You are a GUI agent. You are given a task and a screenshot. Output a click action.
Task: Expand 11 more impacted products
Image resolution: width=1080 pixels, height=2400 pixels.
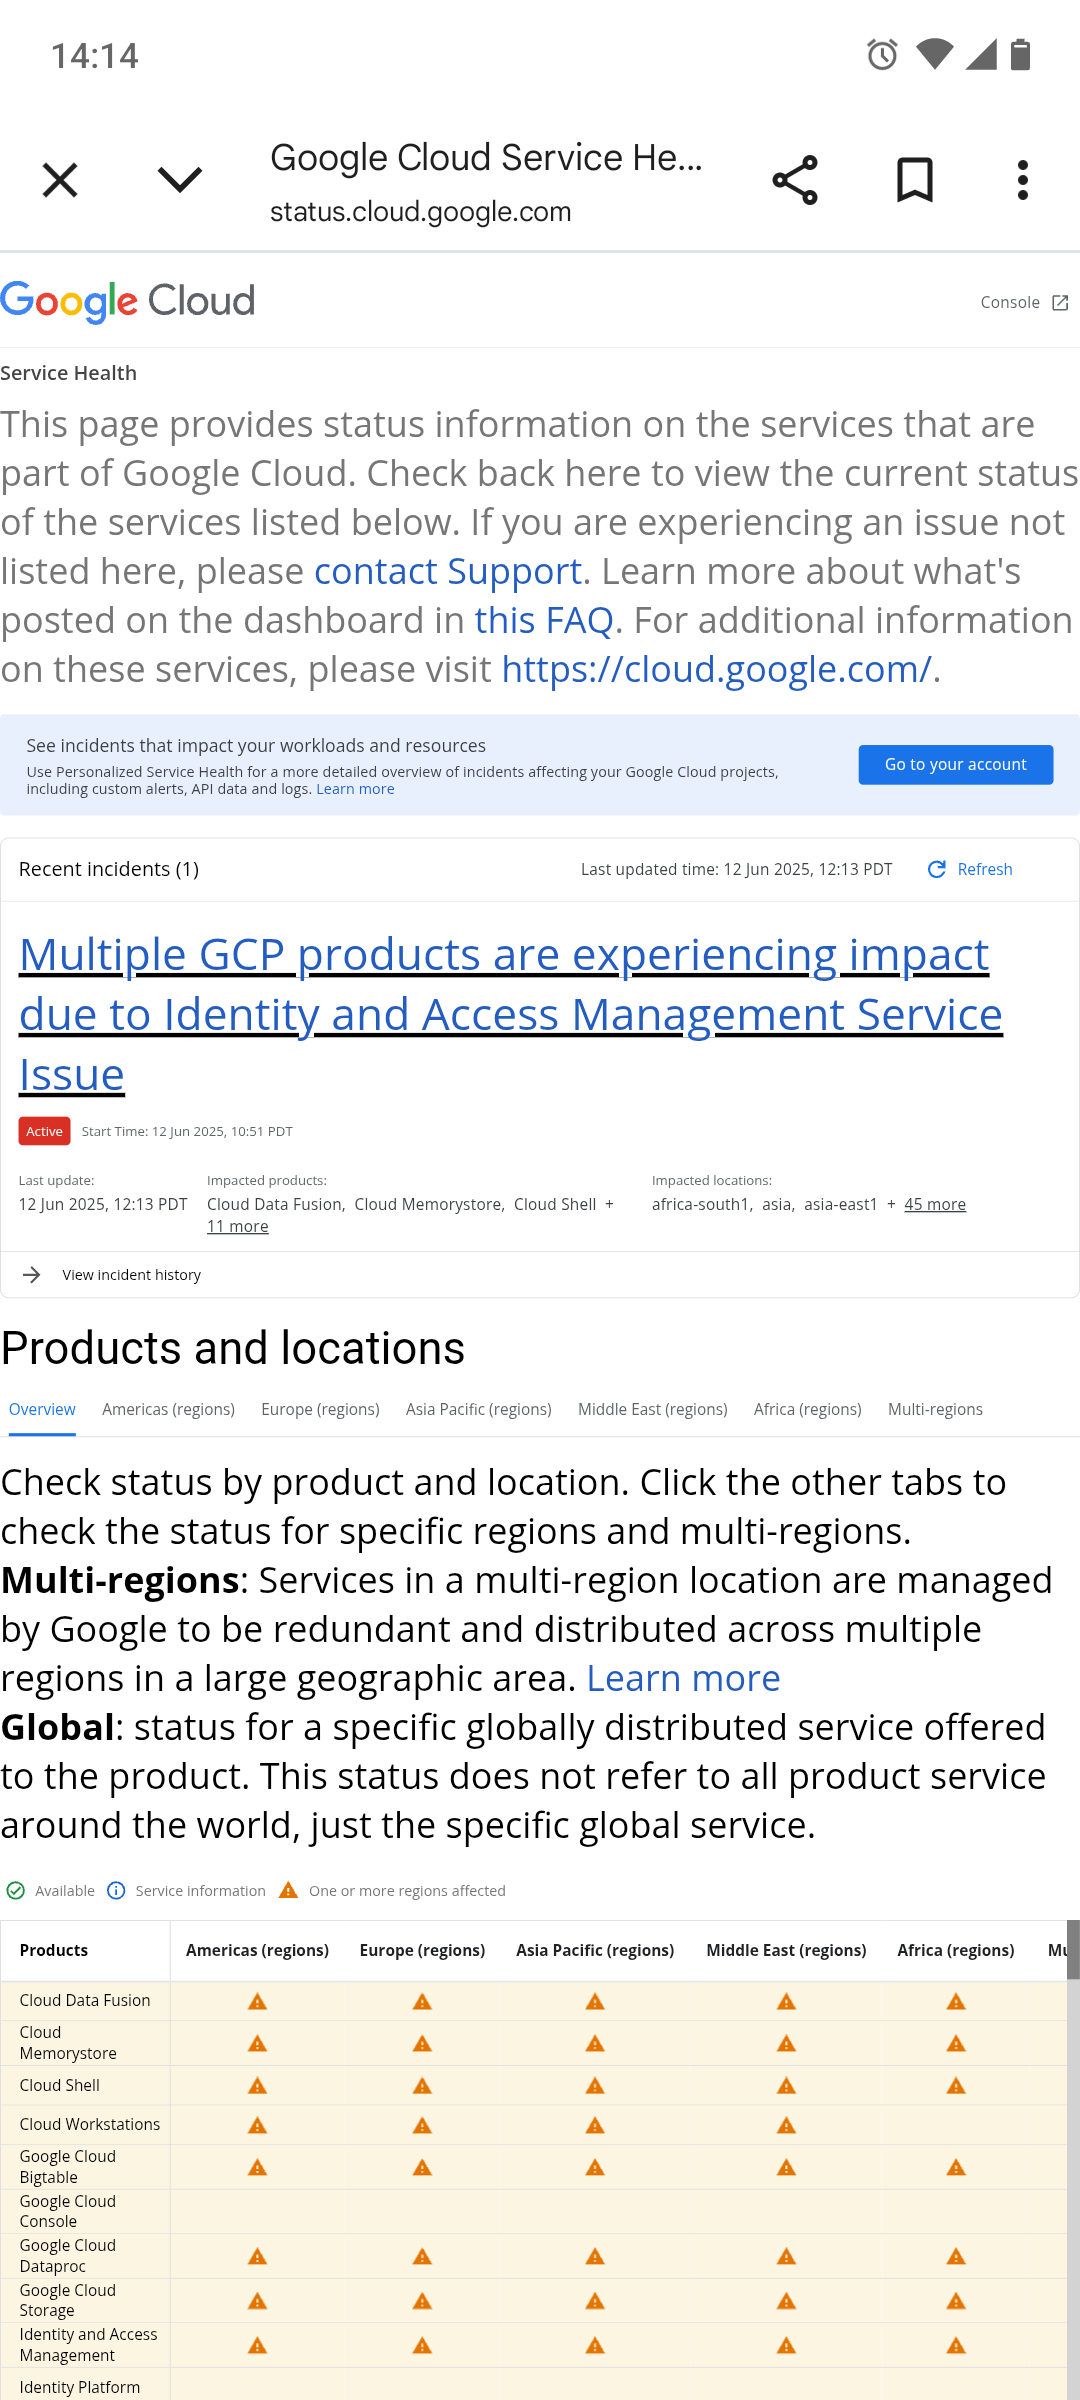pos(238,1226)
